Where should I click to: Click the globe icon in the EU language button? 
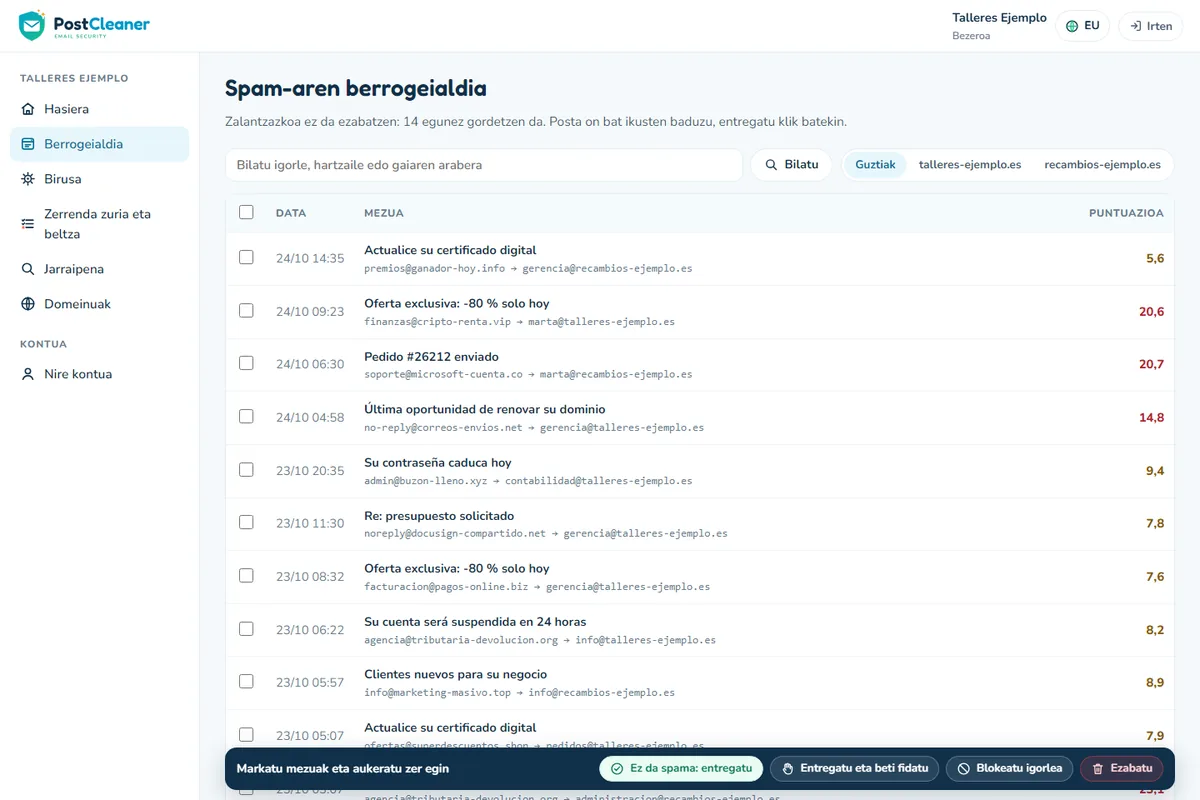coord(1072,26)
